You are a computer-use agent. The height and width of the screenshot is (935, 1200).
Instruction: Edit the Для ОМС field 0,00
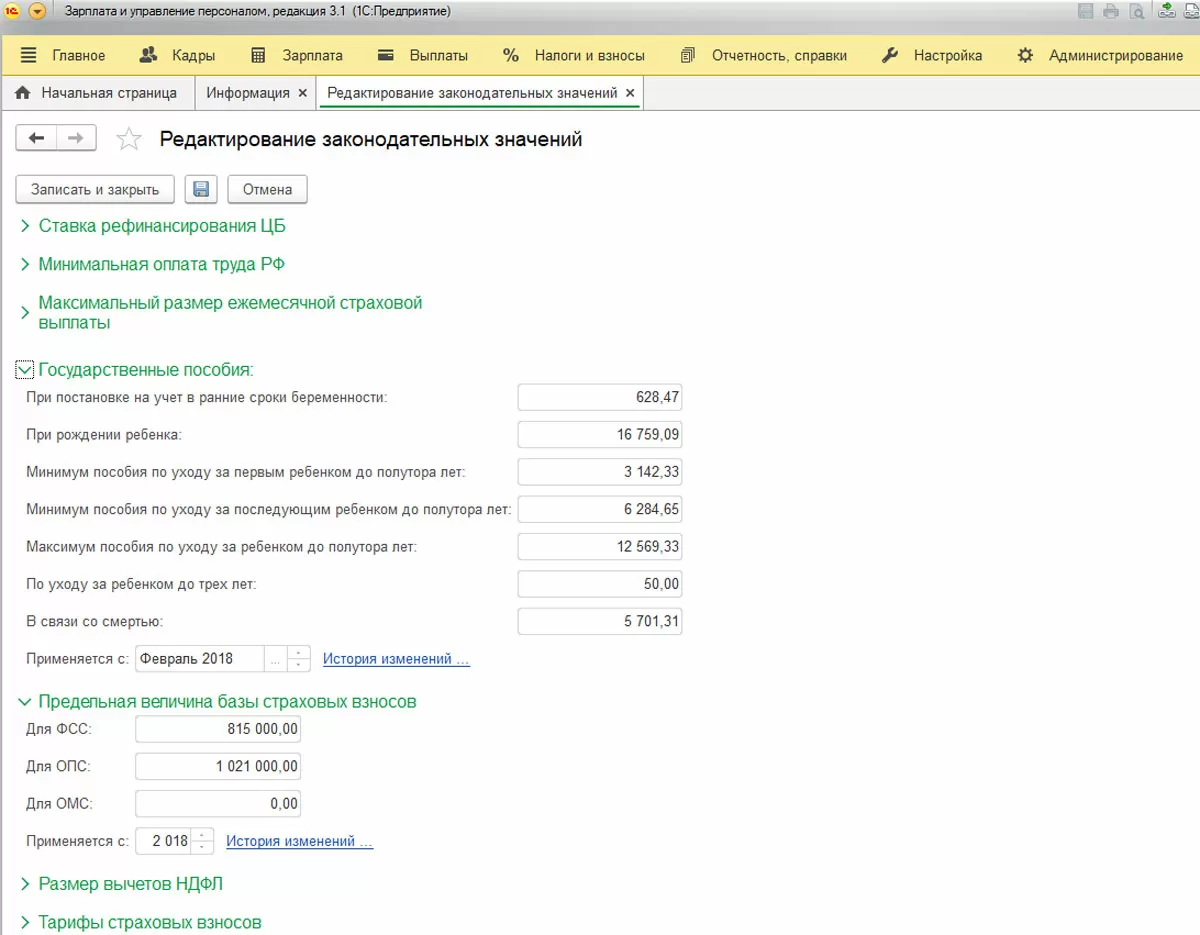click(217, 804)
